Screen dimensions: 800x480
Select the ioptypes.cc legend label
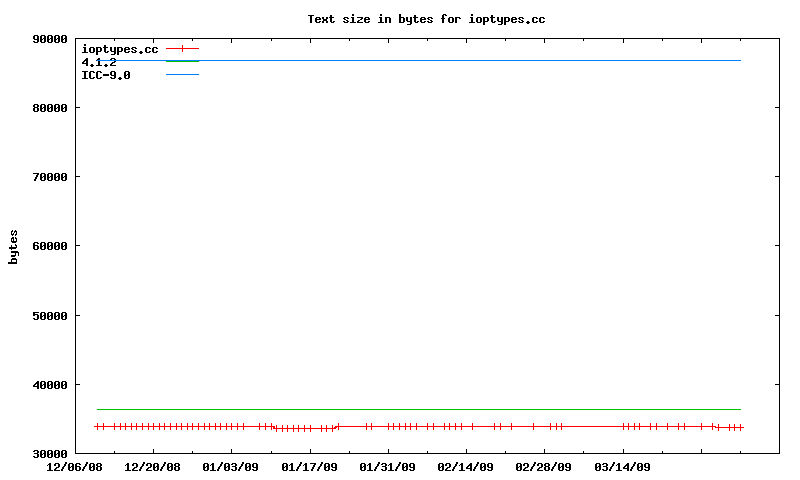[x=119, y=48]
